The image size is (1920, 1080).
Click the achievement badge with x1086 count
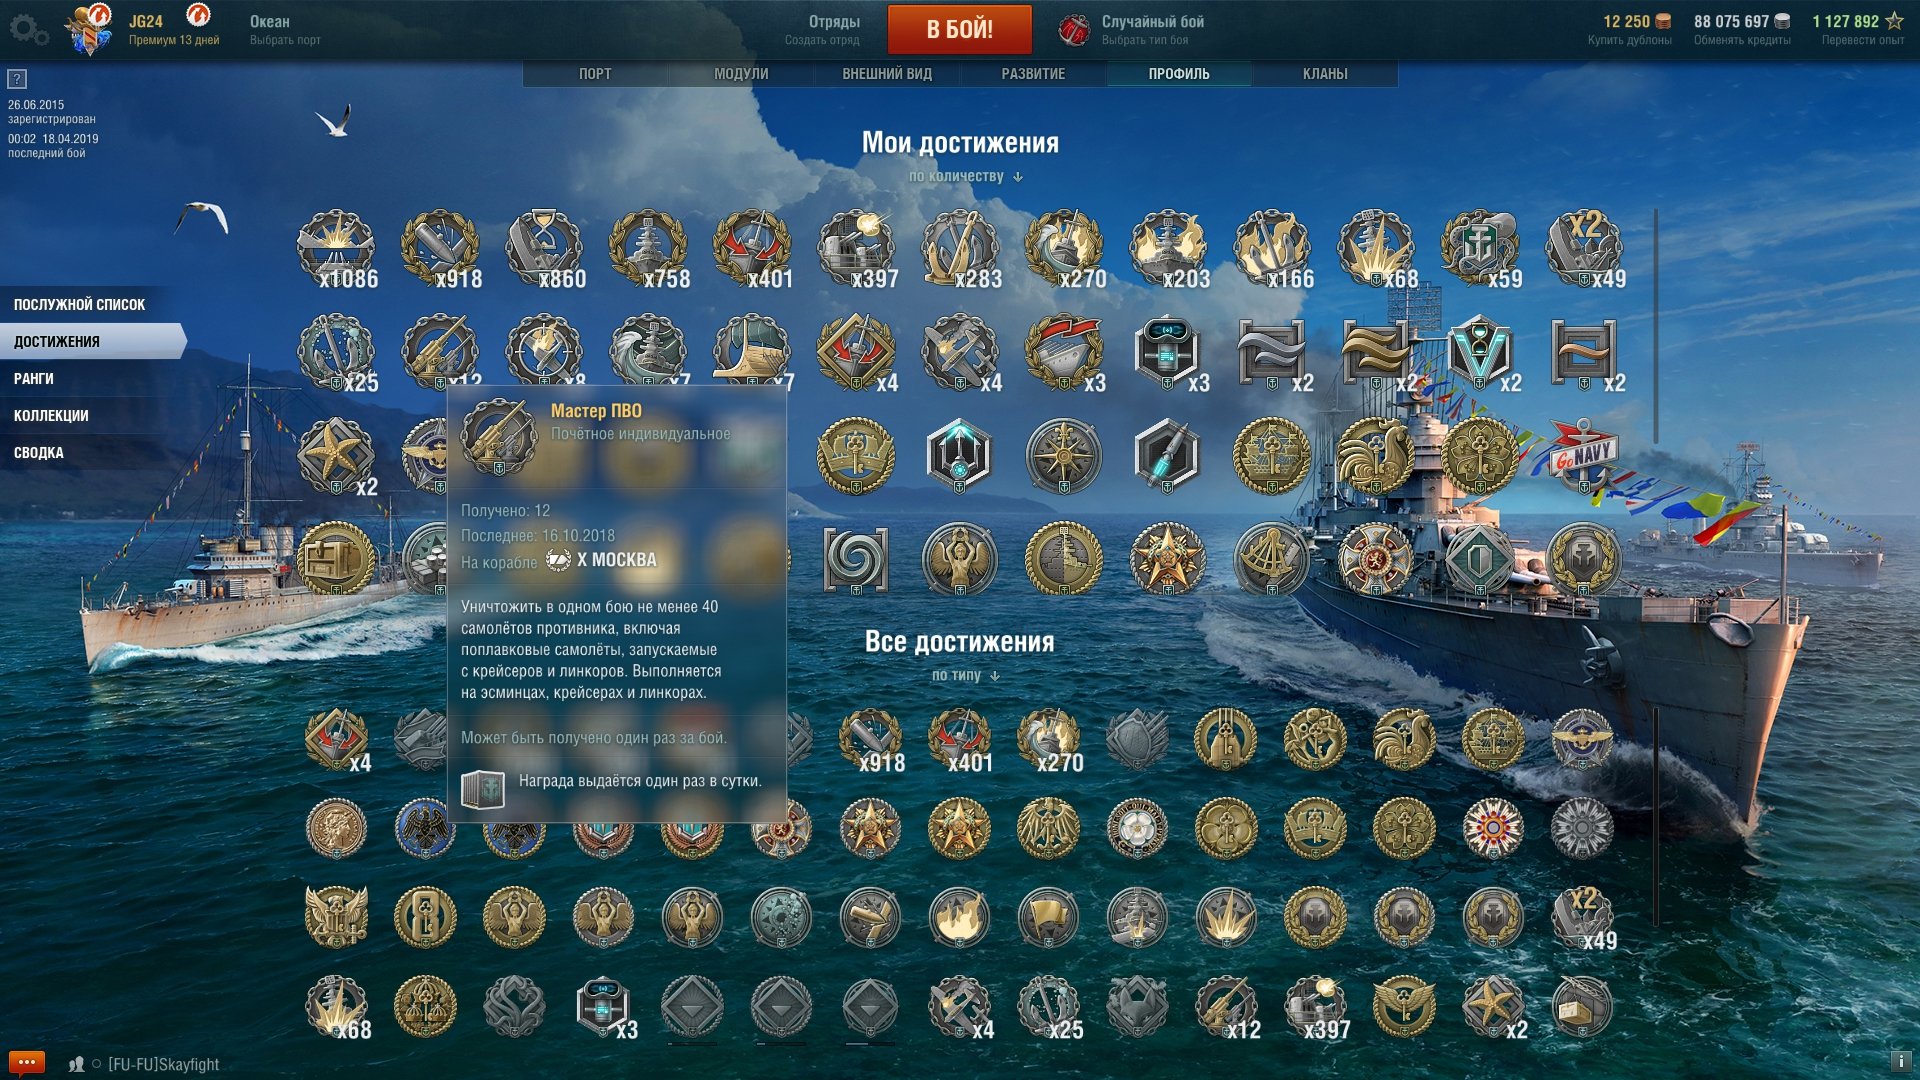point(337,248)
